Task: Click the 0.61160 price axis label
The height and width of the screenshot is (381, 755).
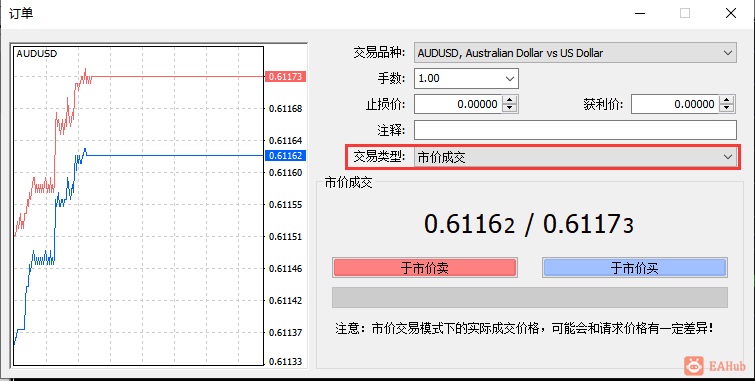Action: tap(286, 172)
